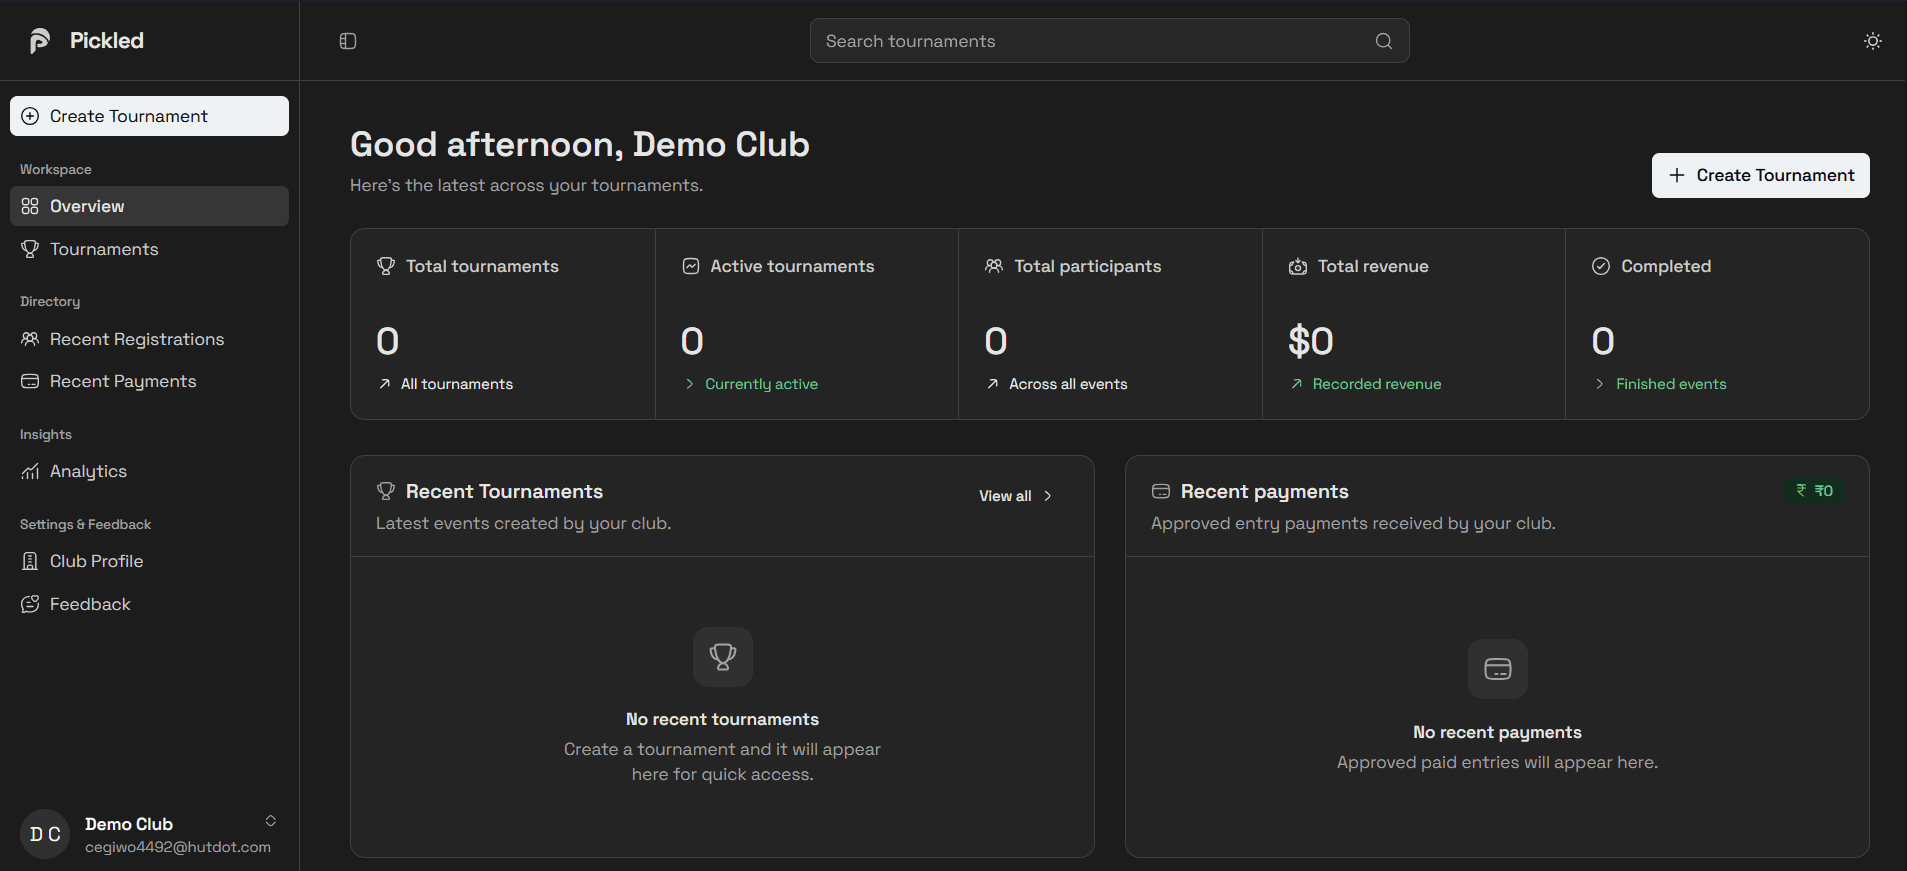The image size is (1907, 871).
Task: Click the empty-state payment card icon
Action: [x=1498, y=669]
